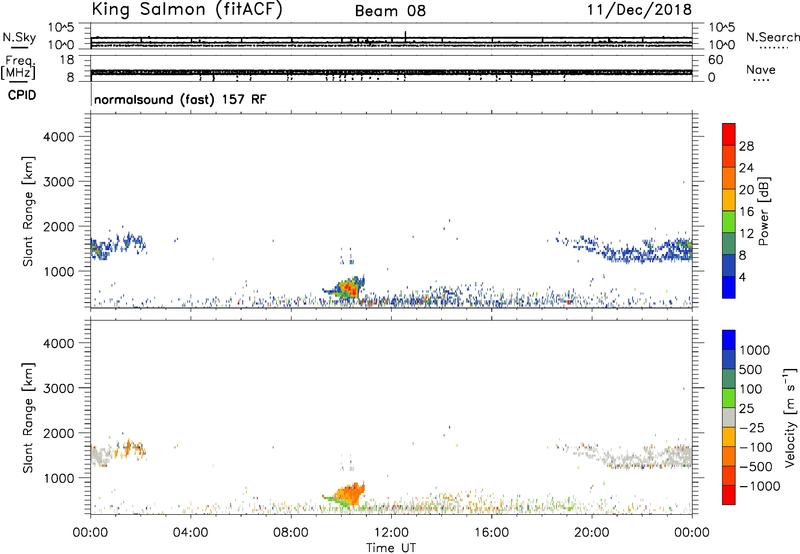Click the 12:00 time tick label
800x554 pixels.
pyautogui.click(x=391, y=533)
